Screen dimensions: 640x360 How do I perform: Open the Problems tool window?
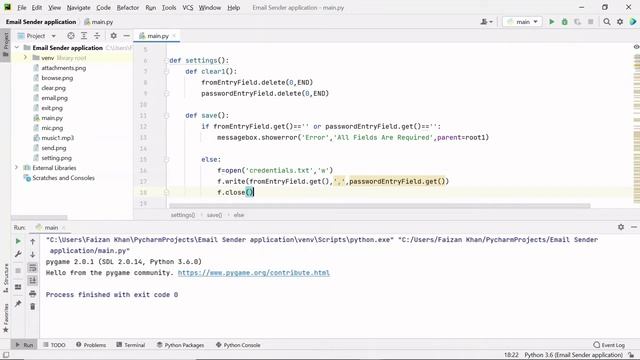(91, 345)
